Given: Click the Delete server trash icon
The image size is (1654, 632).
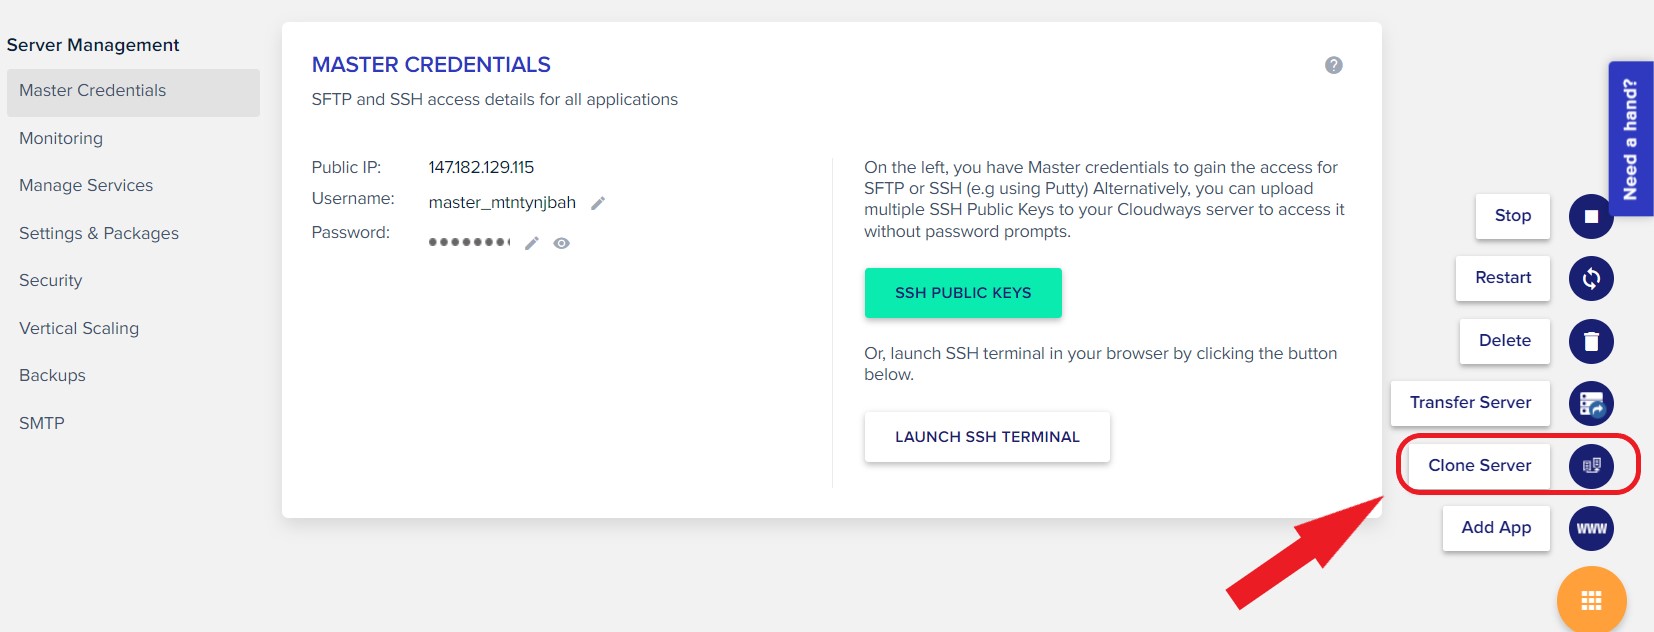Looking at the screenshot, I should tap(1591, 341).
